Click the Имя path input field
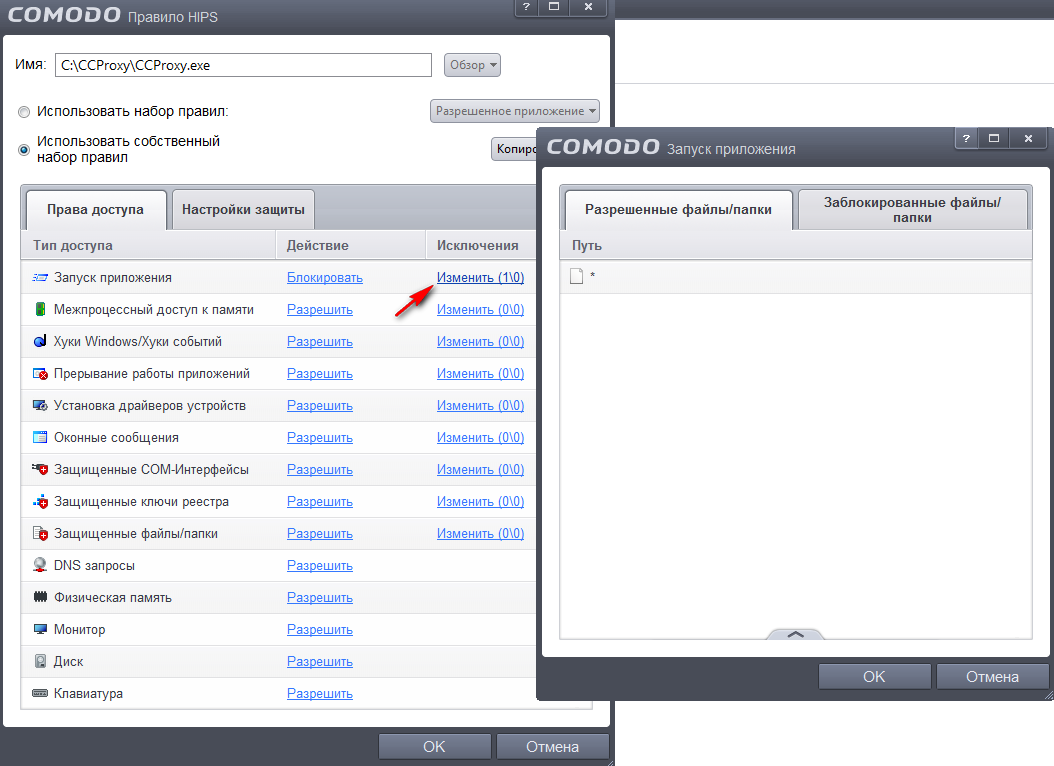Screen dimensions: 1054x766 [243, 65]
